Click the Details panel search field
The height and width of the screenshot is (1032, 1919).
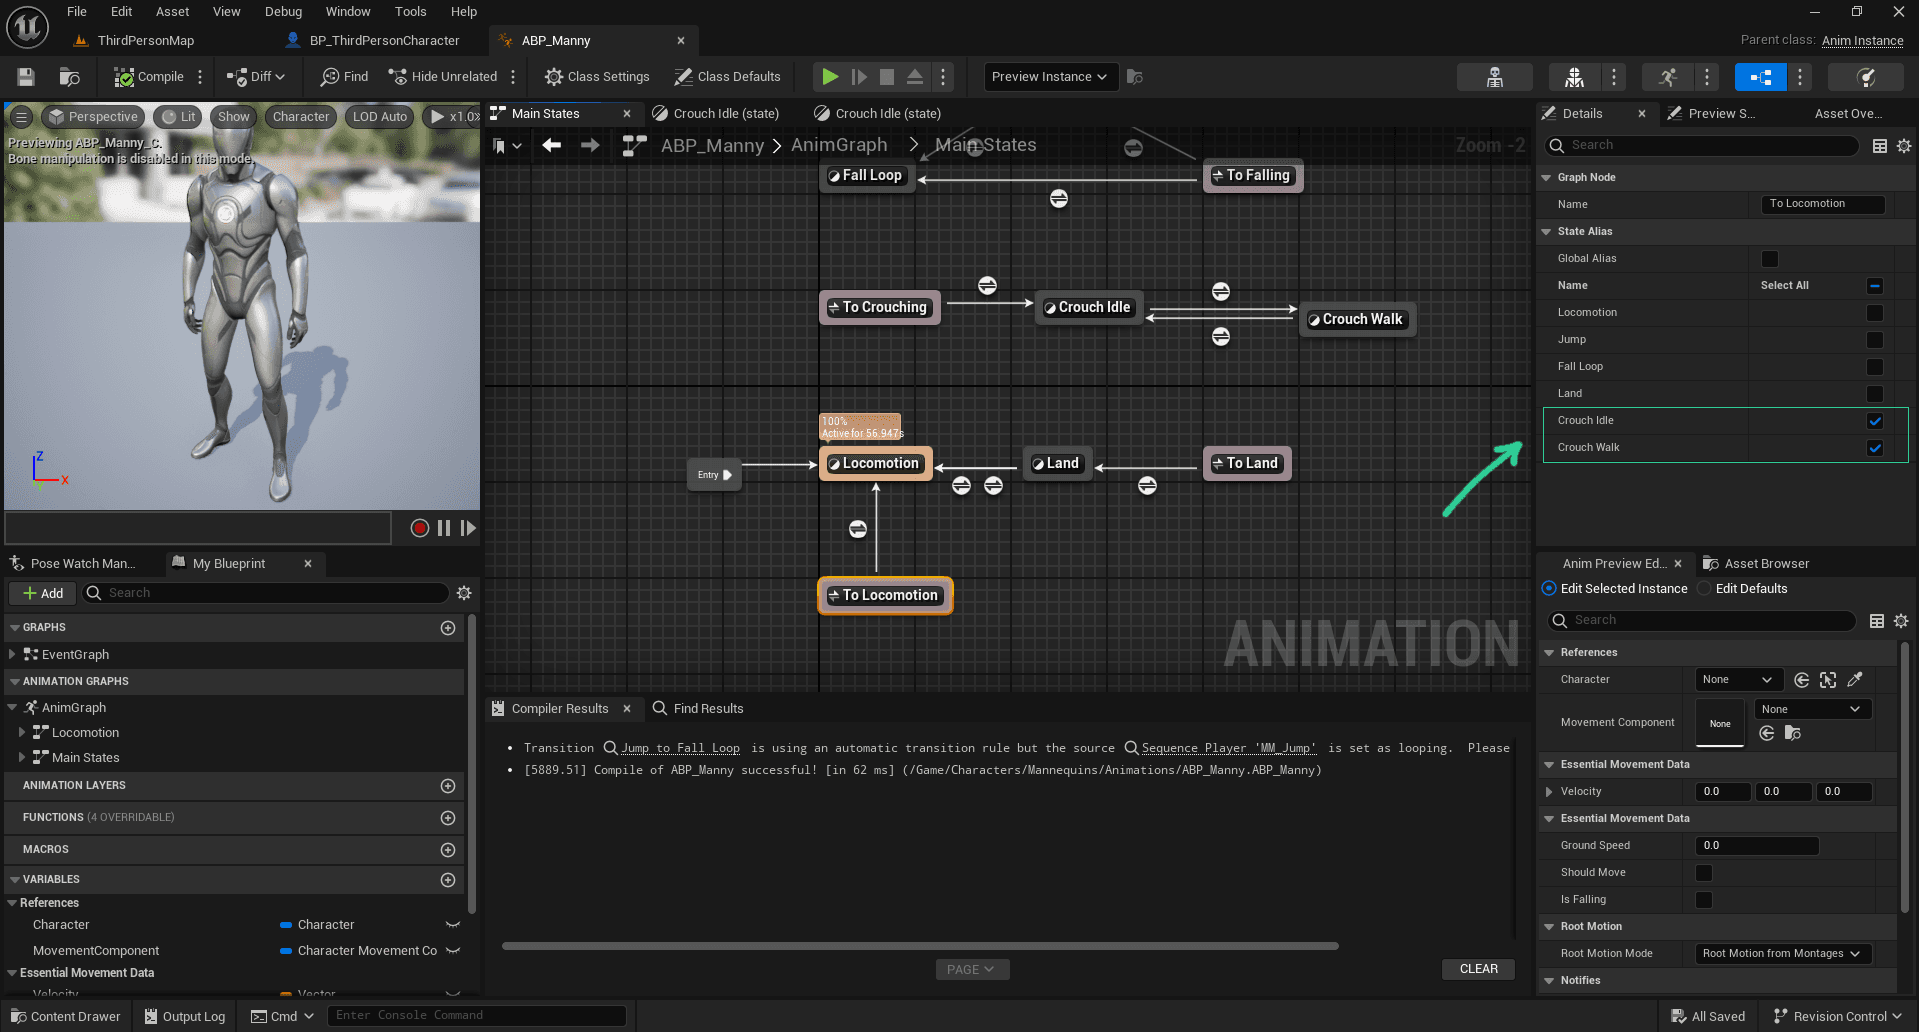[1702, 146]
